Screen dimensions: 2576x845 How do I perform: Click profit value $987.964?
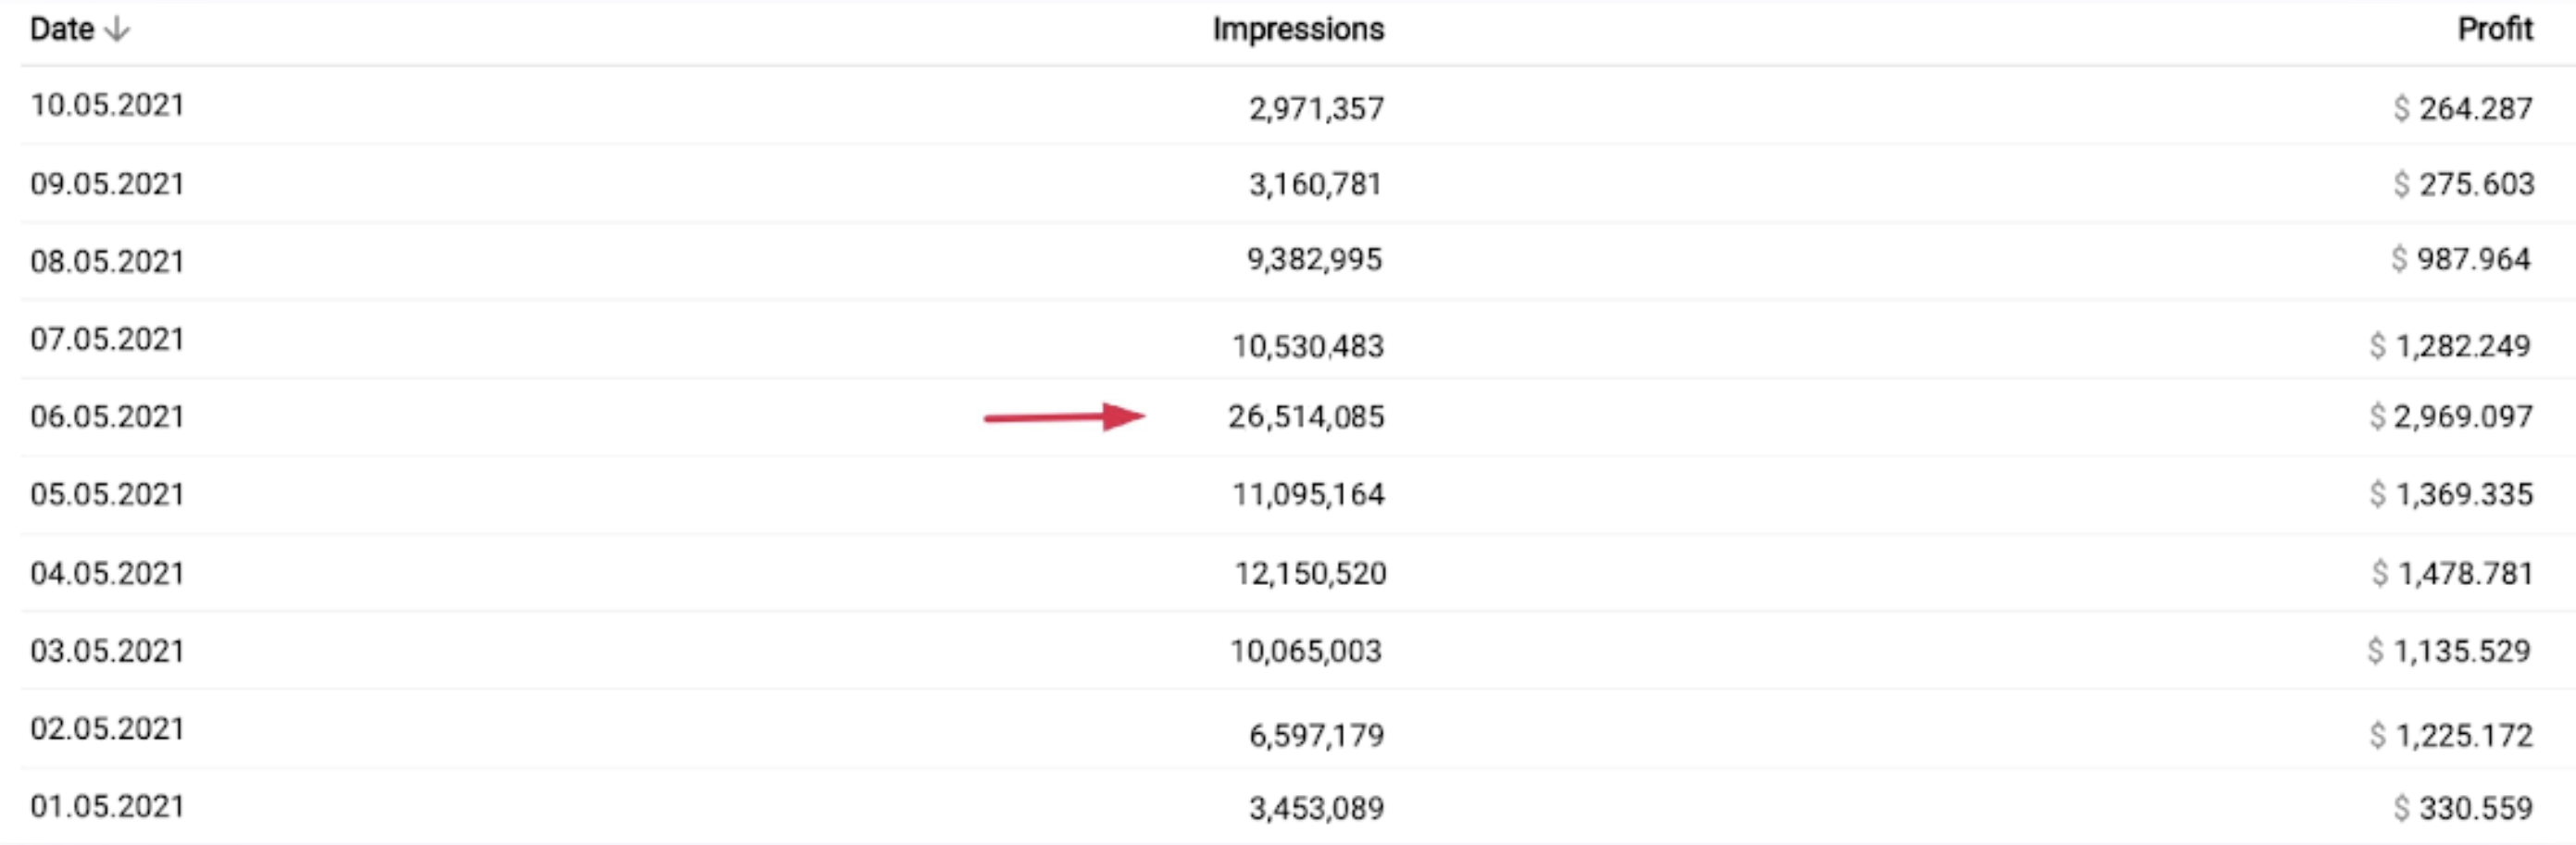[2461, 260]
